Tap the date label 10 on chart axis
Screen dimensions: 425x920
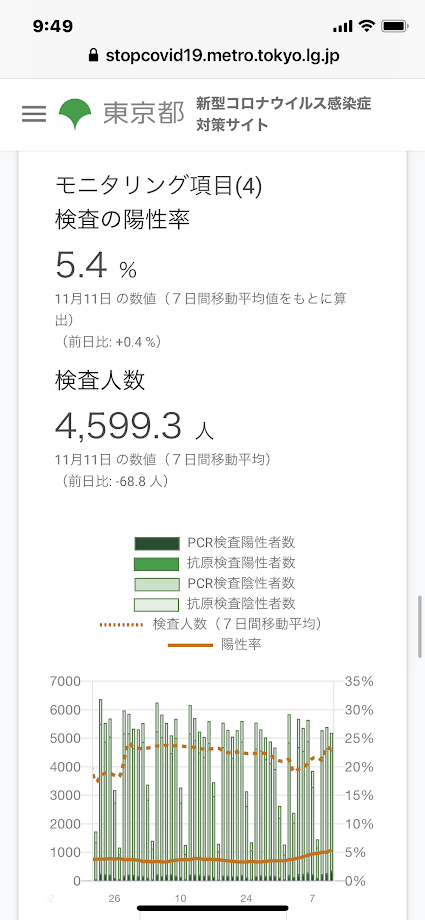click(180, 899)
